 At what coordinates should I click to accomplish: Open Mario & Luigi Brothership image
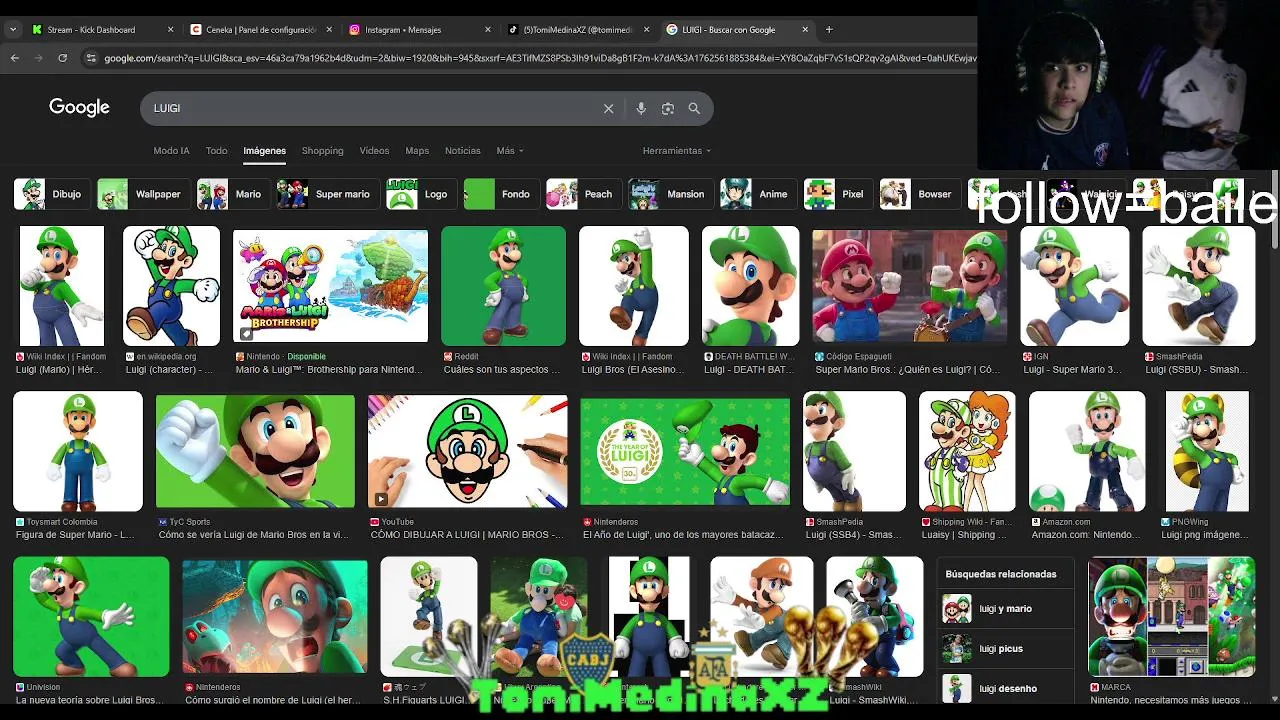click(330, 286)
